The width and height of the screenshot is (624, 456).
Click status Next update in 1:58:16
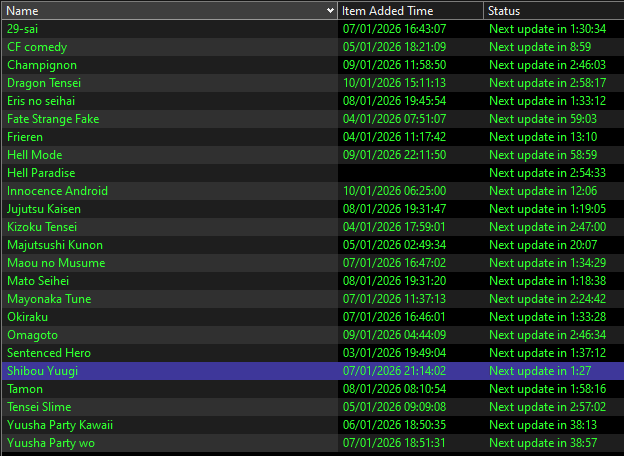(x=548, y=389)
